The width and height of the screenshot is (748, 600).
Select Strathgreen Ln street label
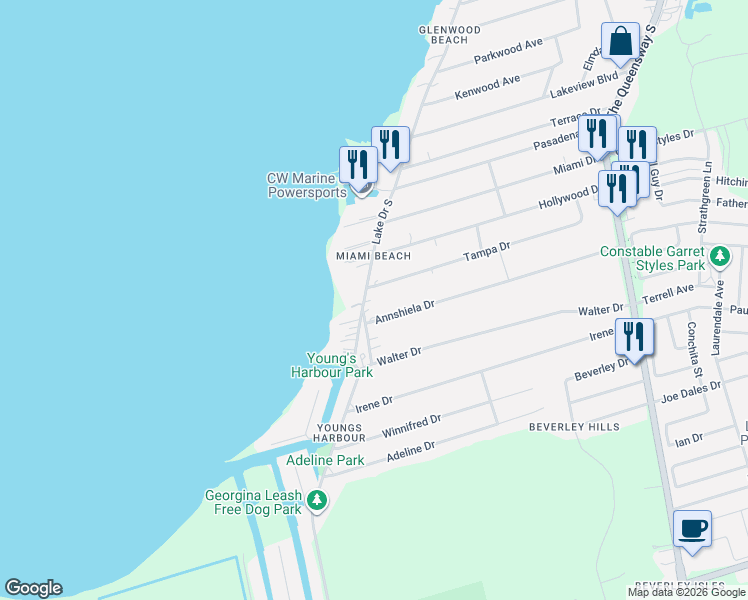click(x=705, y=197)
